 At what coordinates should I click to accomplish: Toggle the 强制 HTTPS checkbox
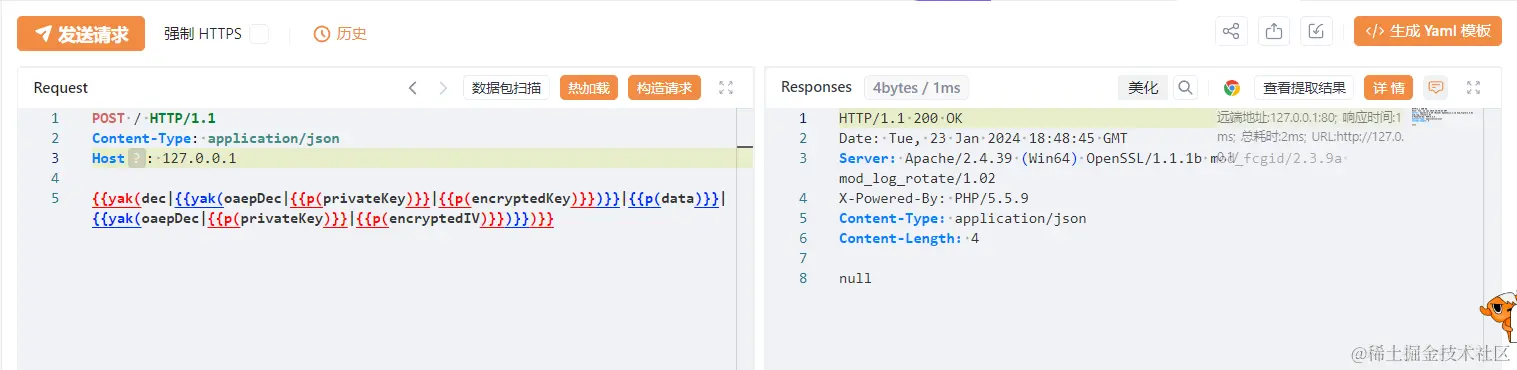point(259,34)
